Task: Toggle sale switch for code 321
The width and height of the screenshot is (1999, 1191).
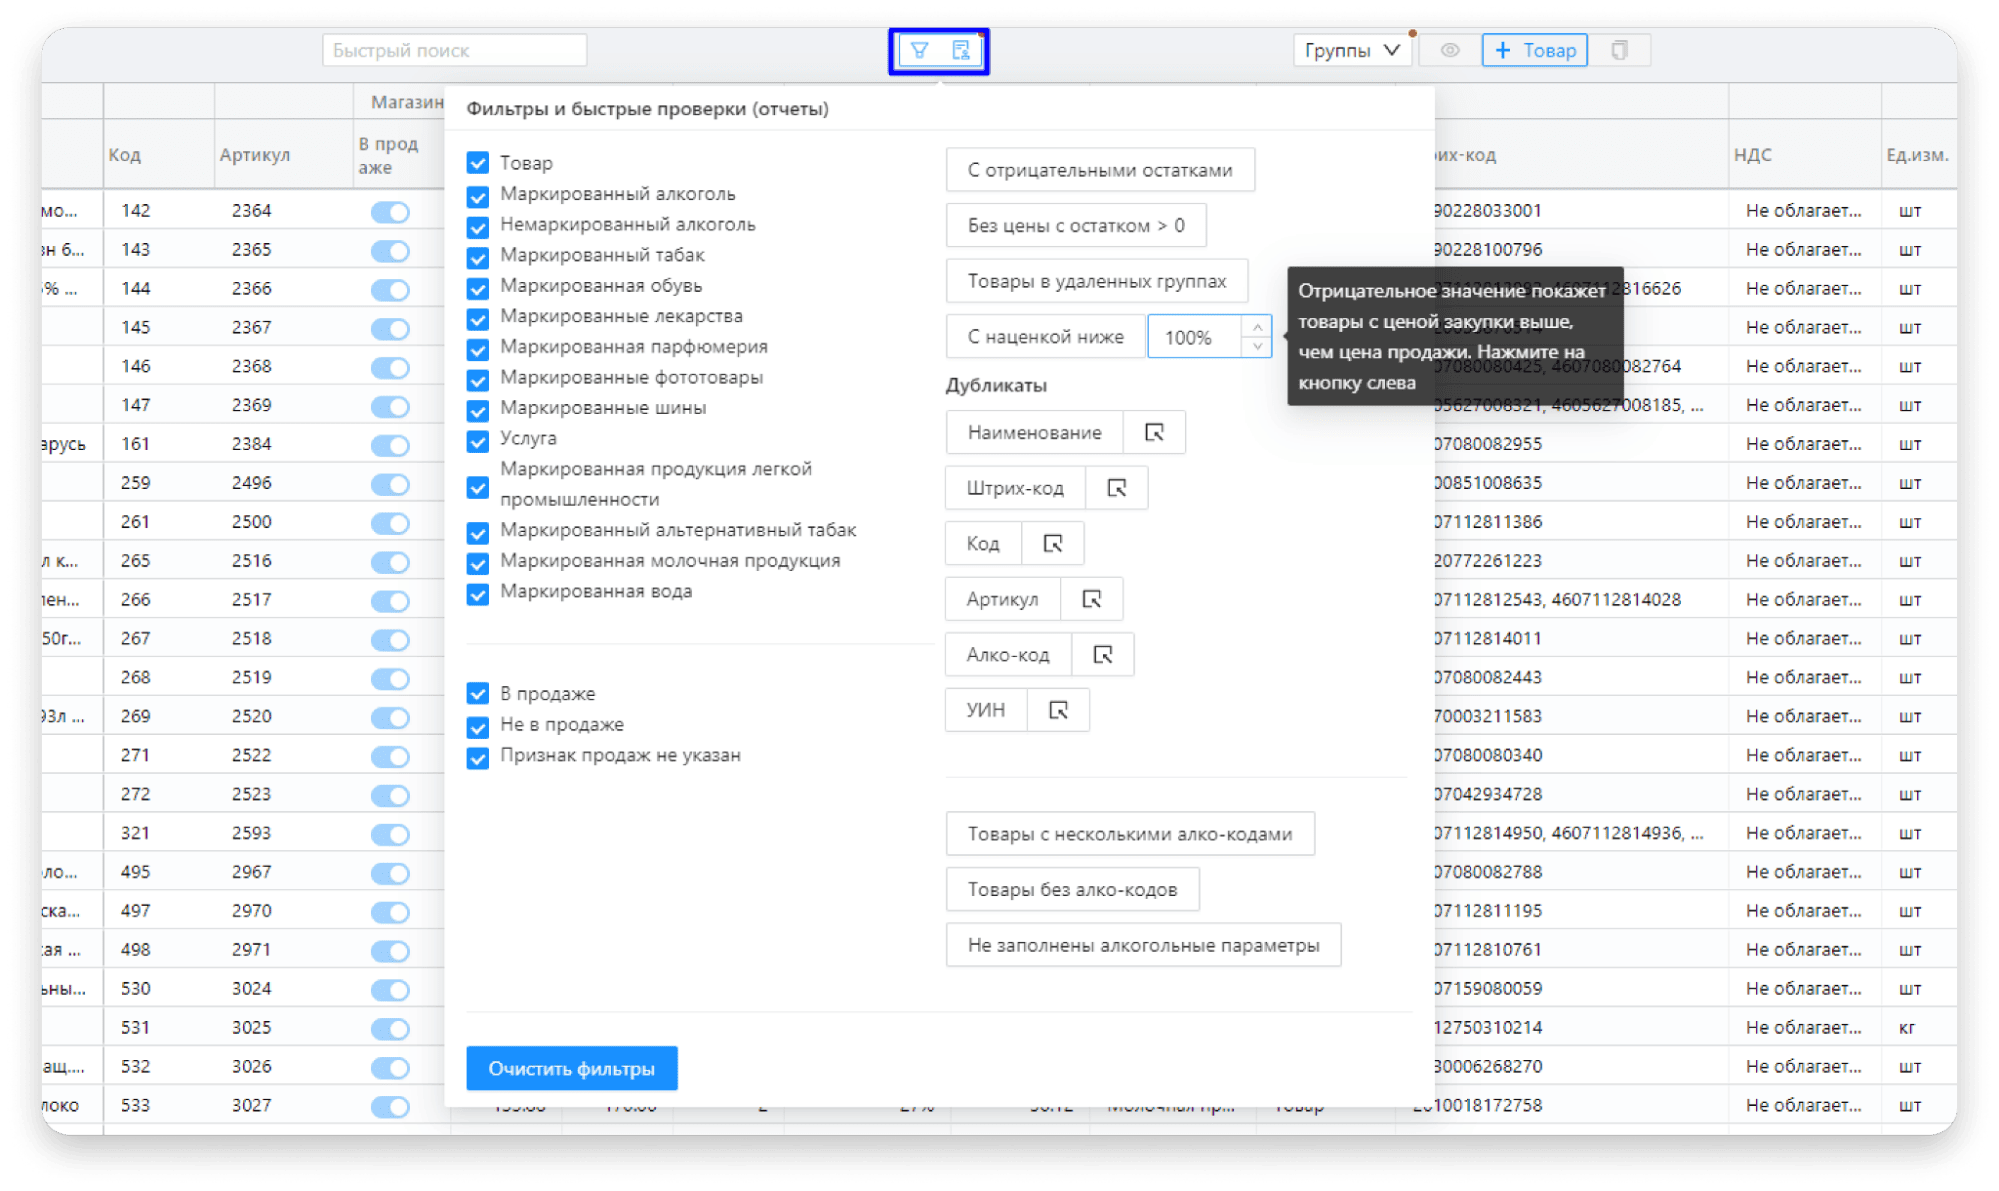Action: click(390, 834)
